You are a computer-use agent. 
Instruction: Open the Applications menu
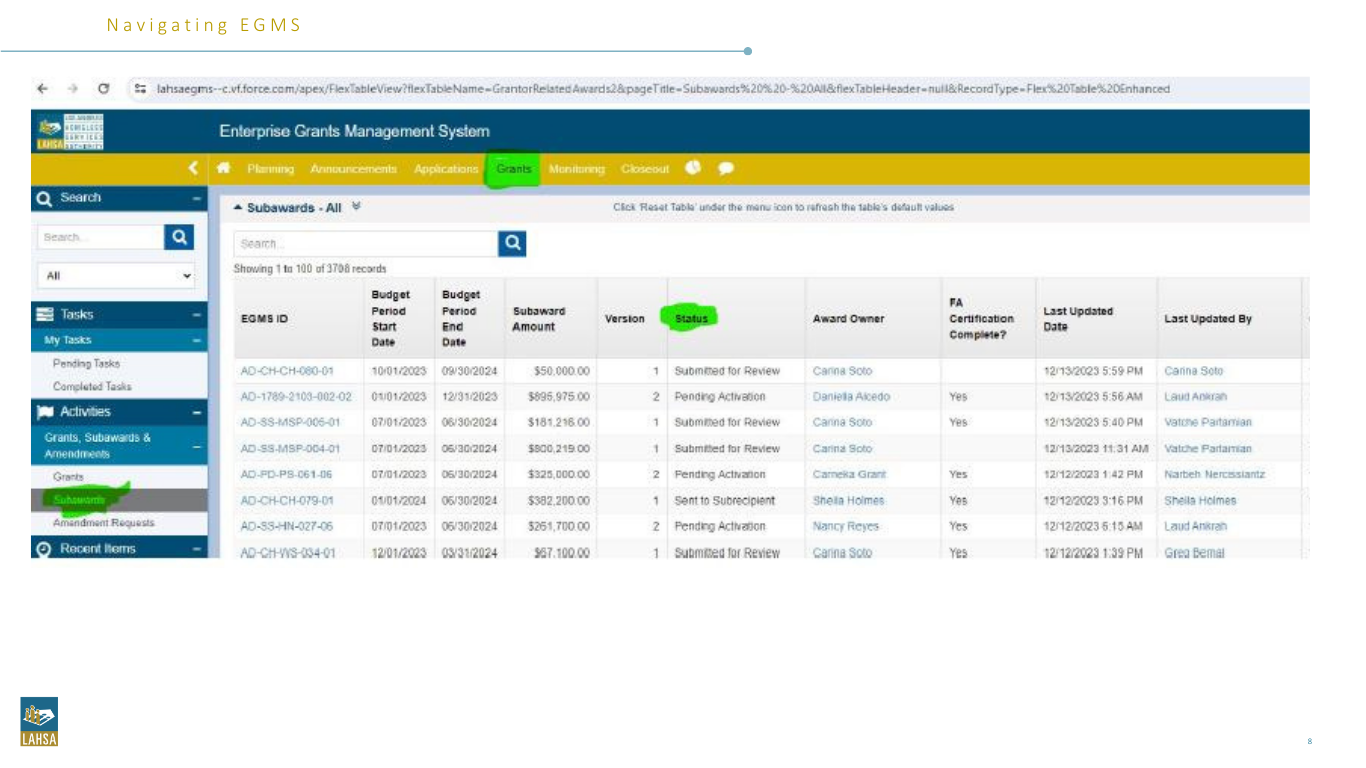(x=446, y=169)
